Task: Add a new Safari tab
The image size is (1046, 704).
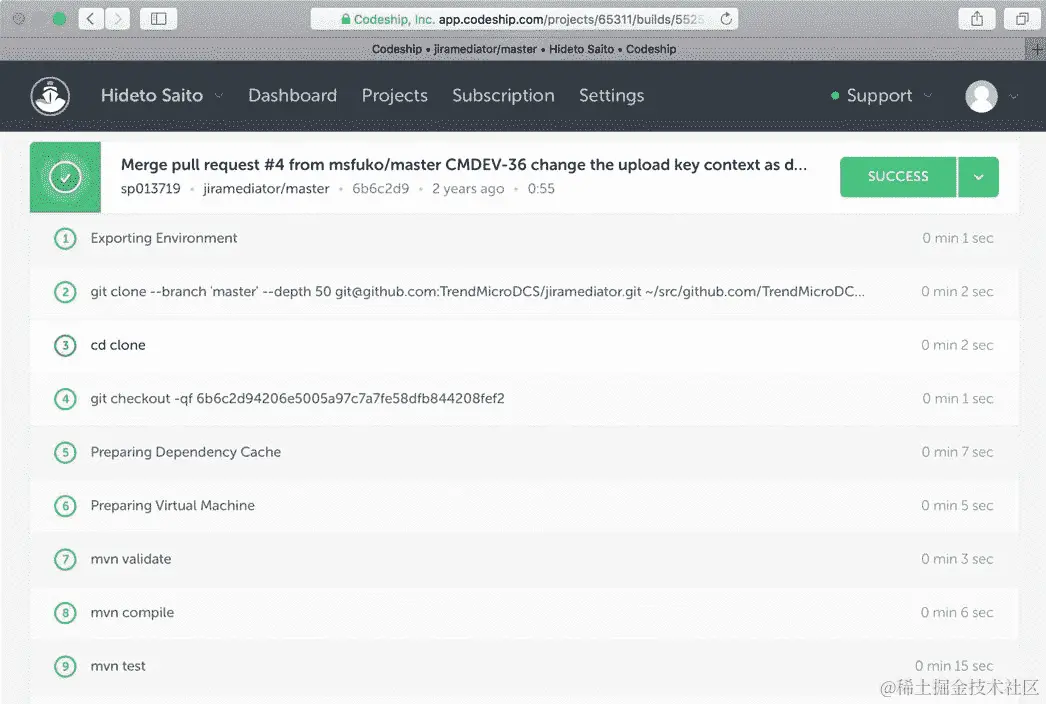Action: [1036, 49]
